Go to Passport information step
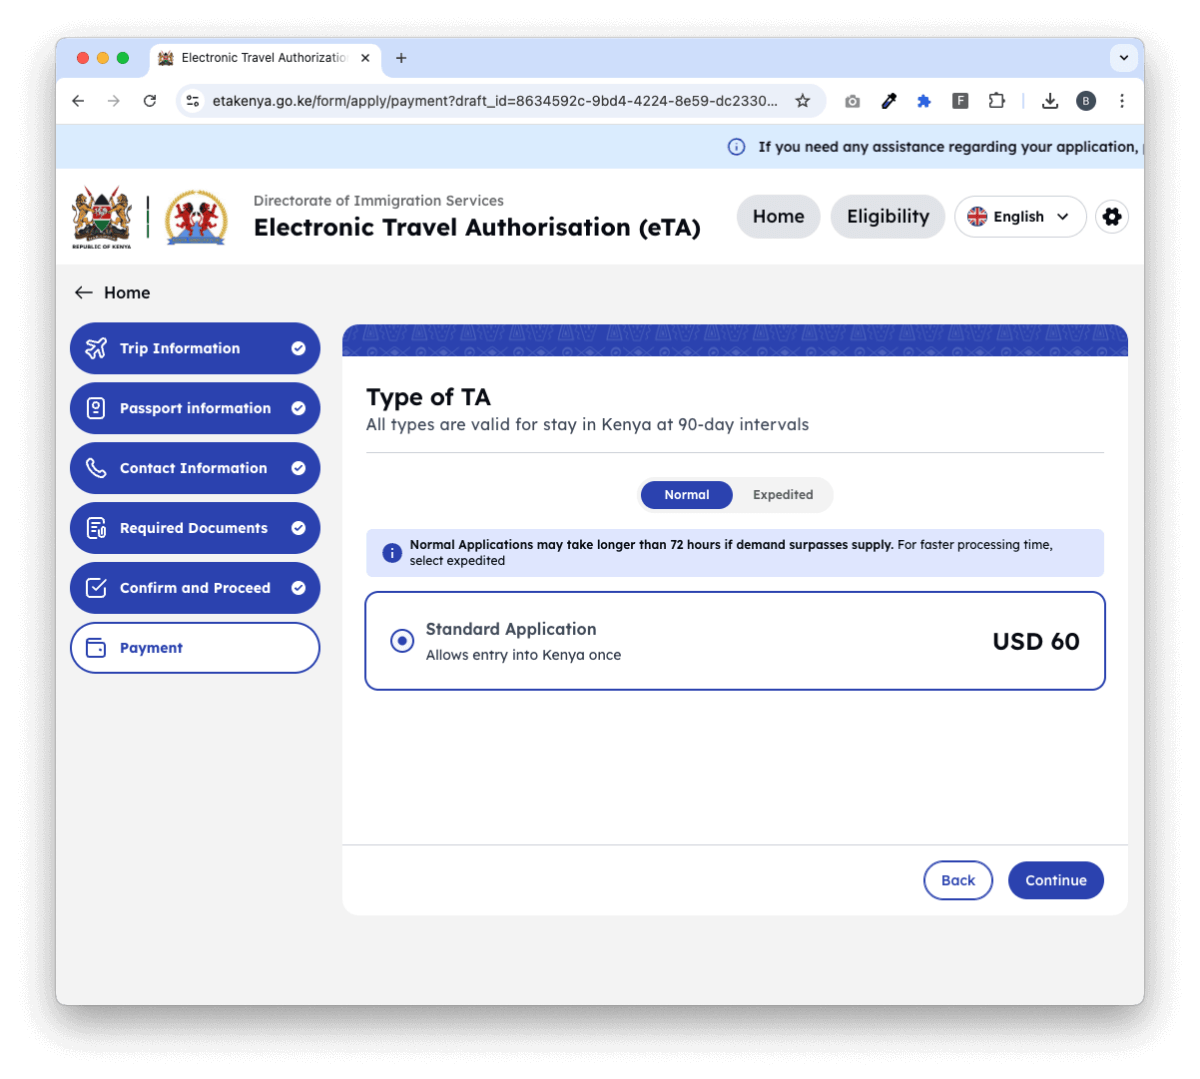 [195, 408]
